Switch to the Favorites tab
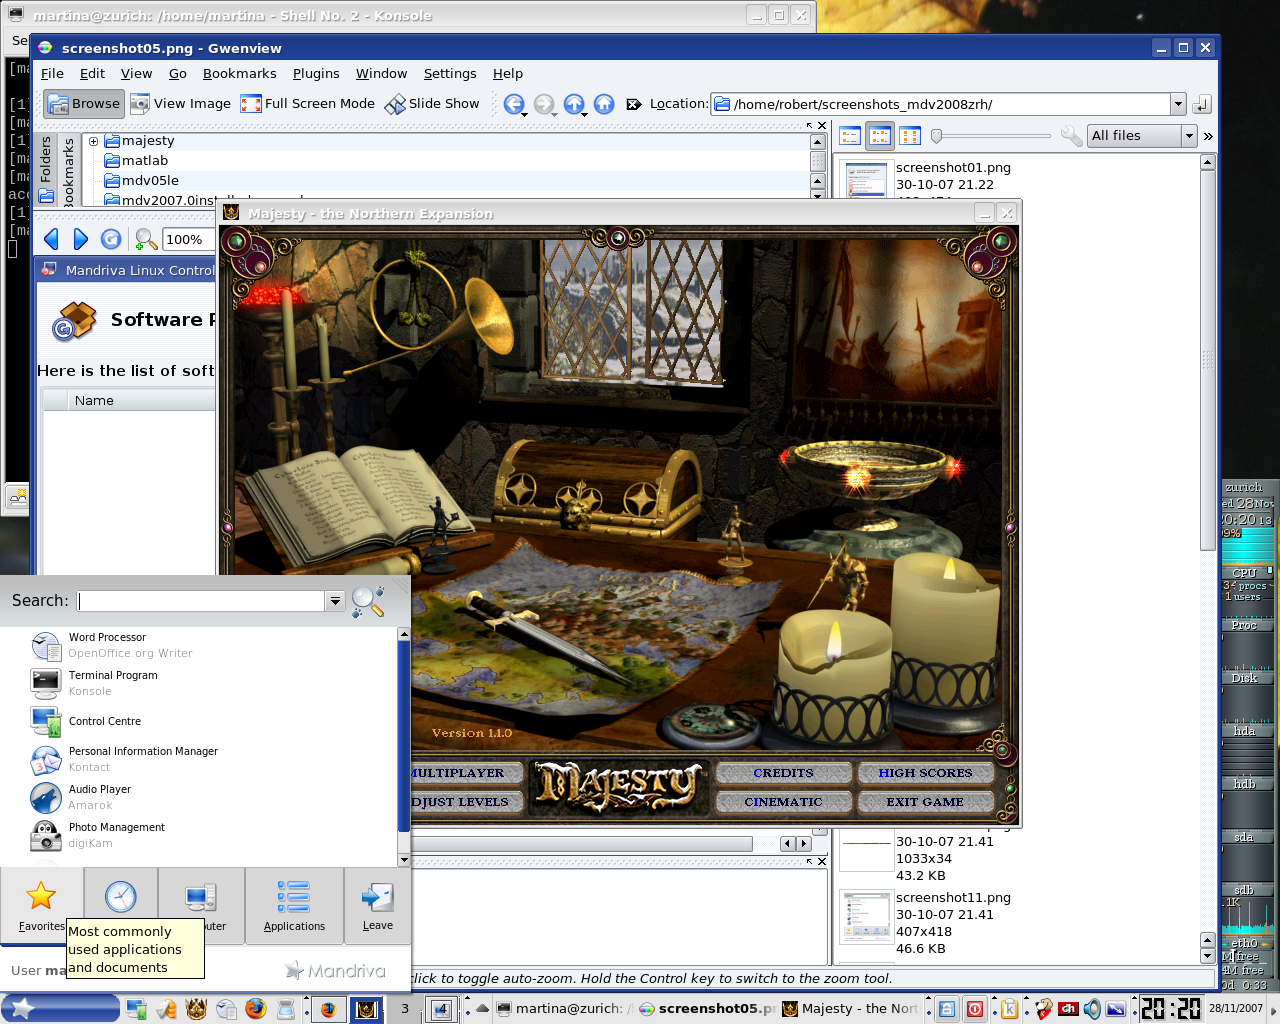Viewport: 1280px width, 1024px height. click(x=41, y=906)
